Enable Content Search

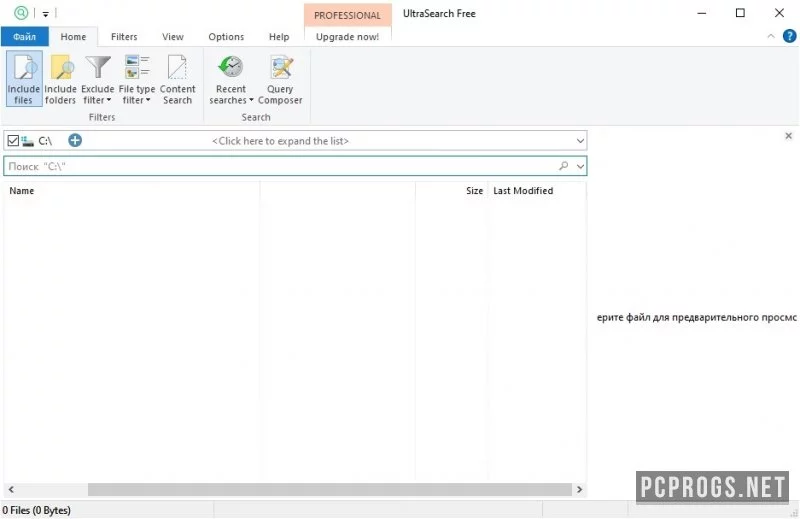pos(178,79)
